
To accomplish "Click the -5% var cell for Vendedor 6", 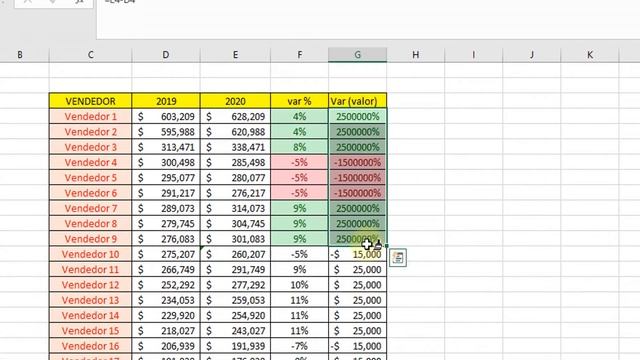I will point(299,193).
